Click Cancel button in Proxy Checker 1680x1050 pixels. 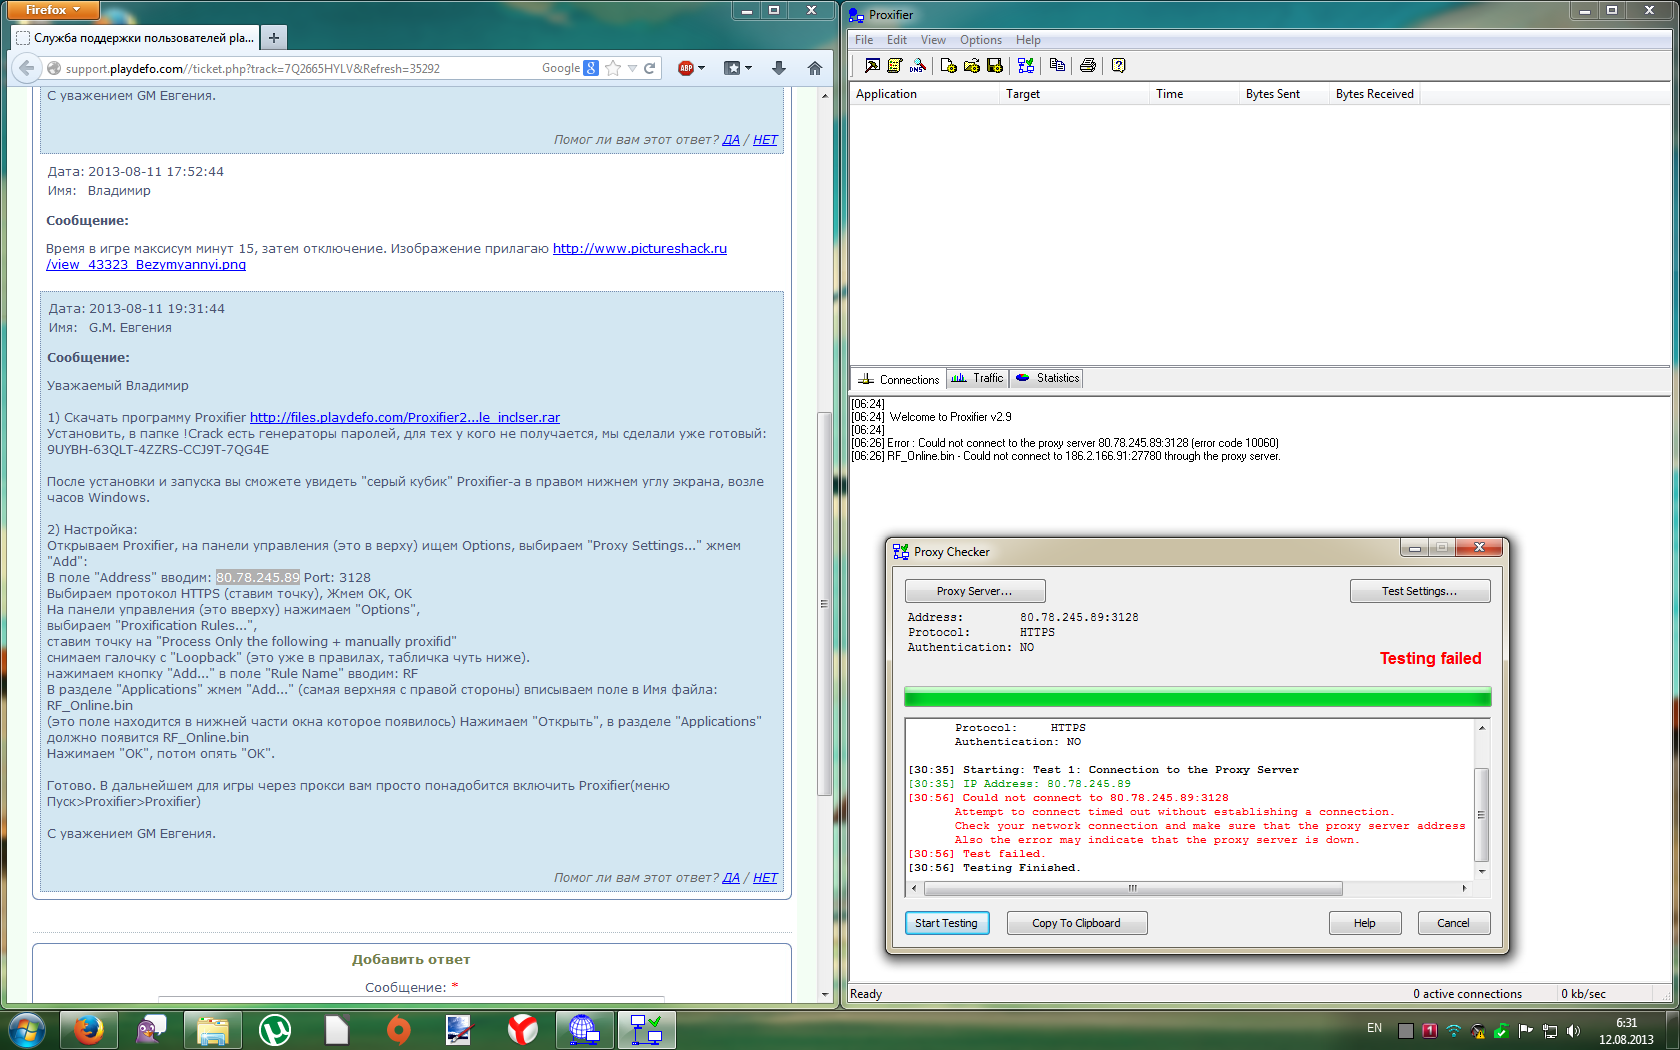pyautogui.click(x=1454, y=923)
